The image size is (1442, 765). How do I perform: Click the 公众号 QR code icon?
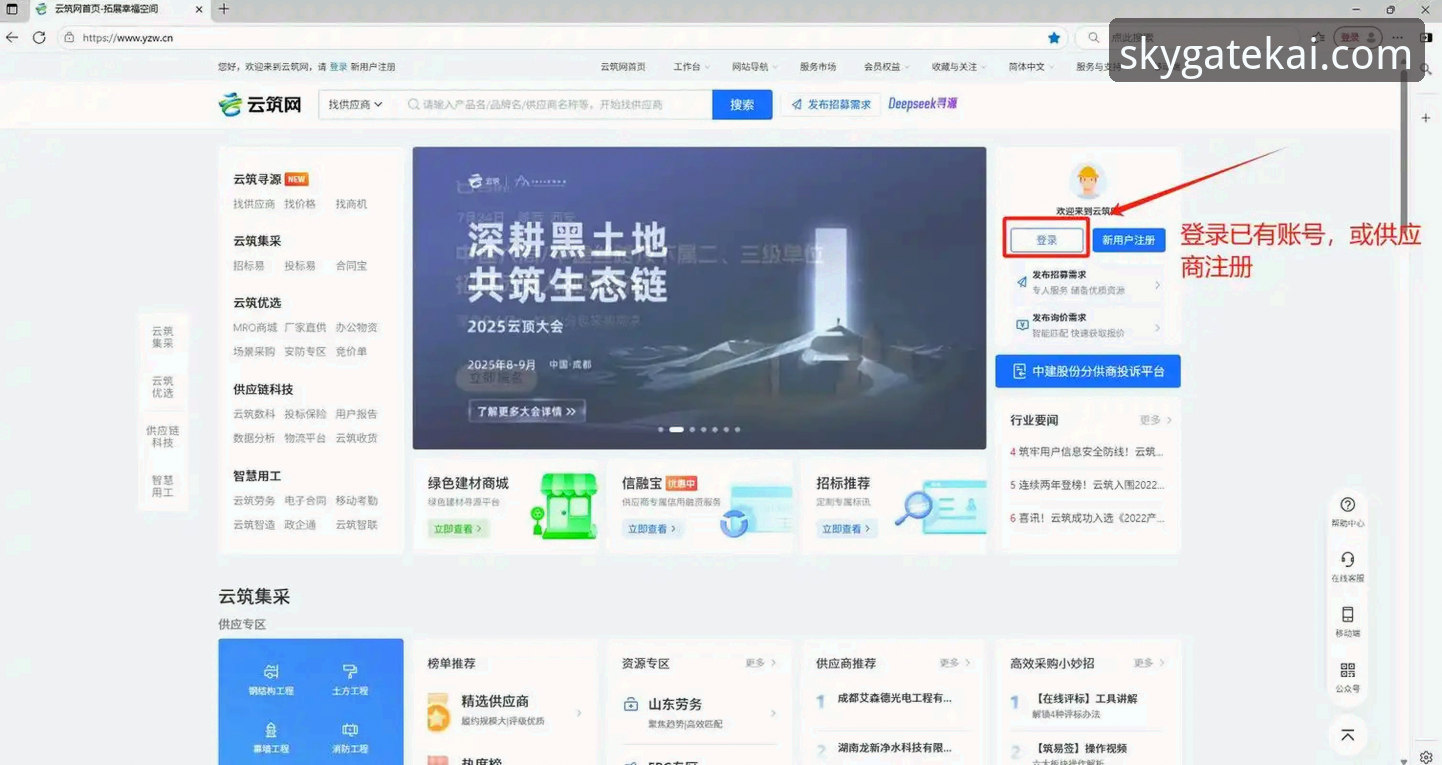click(1347, 670)
